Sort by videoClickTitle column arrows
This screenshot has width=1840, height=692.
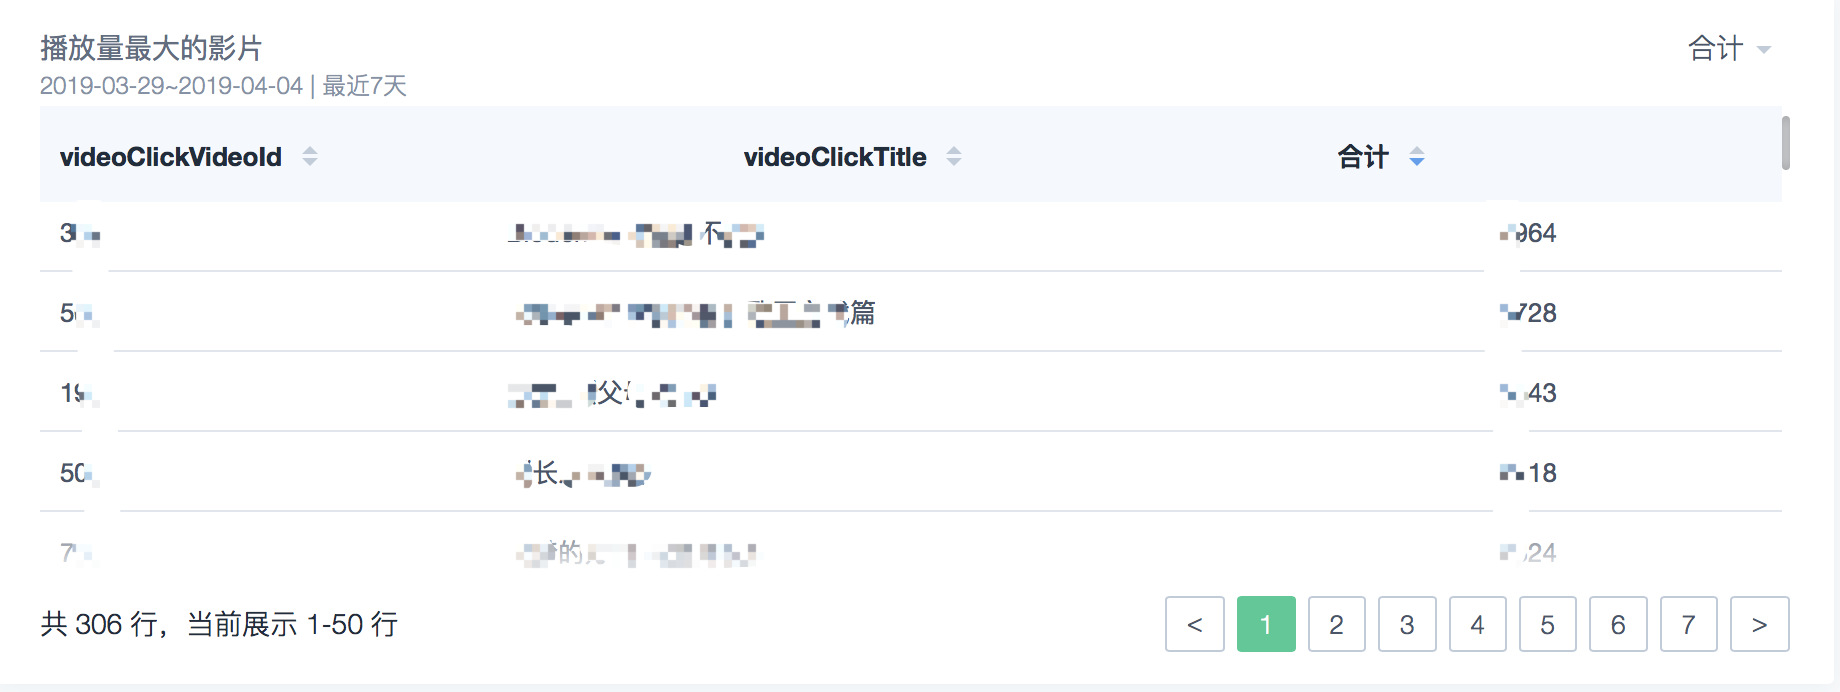click(x=954, y=156)
